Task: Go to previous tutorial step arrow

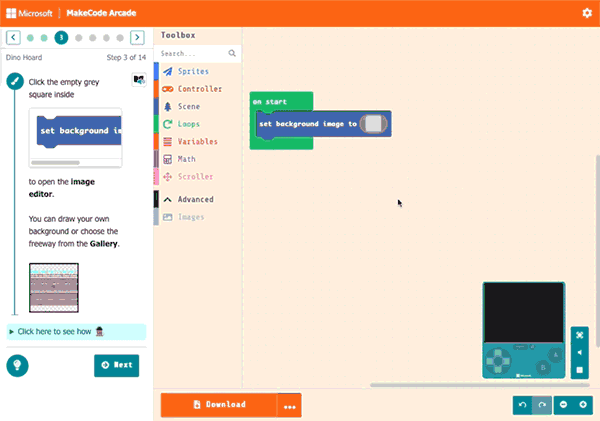Action: (x=13, y=38)
